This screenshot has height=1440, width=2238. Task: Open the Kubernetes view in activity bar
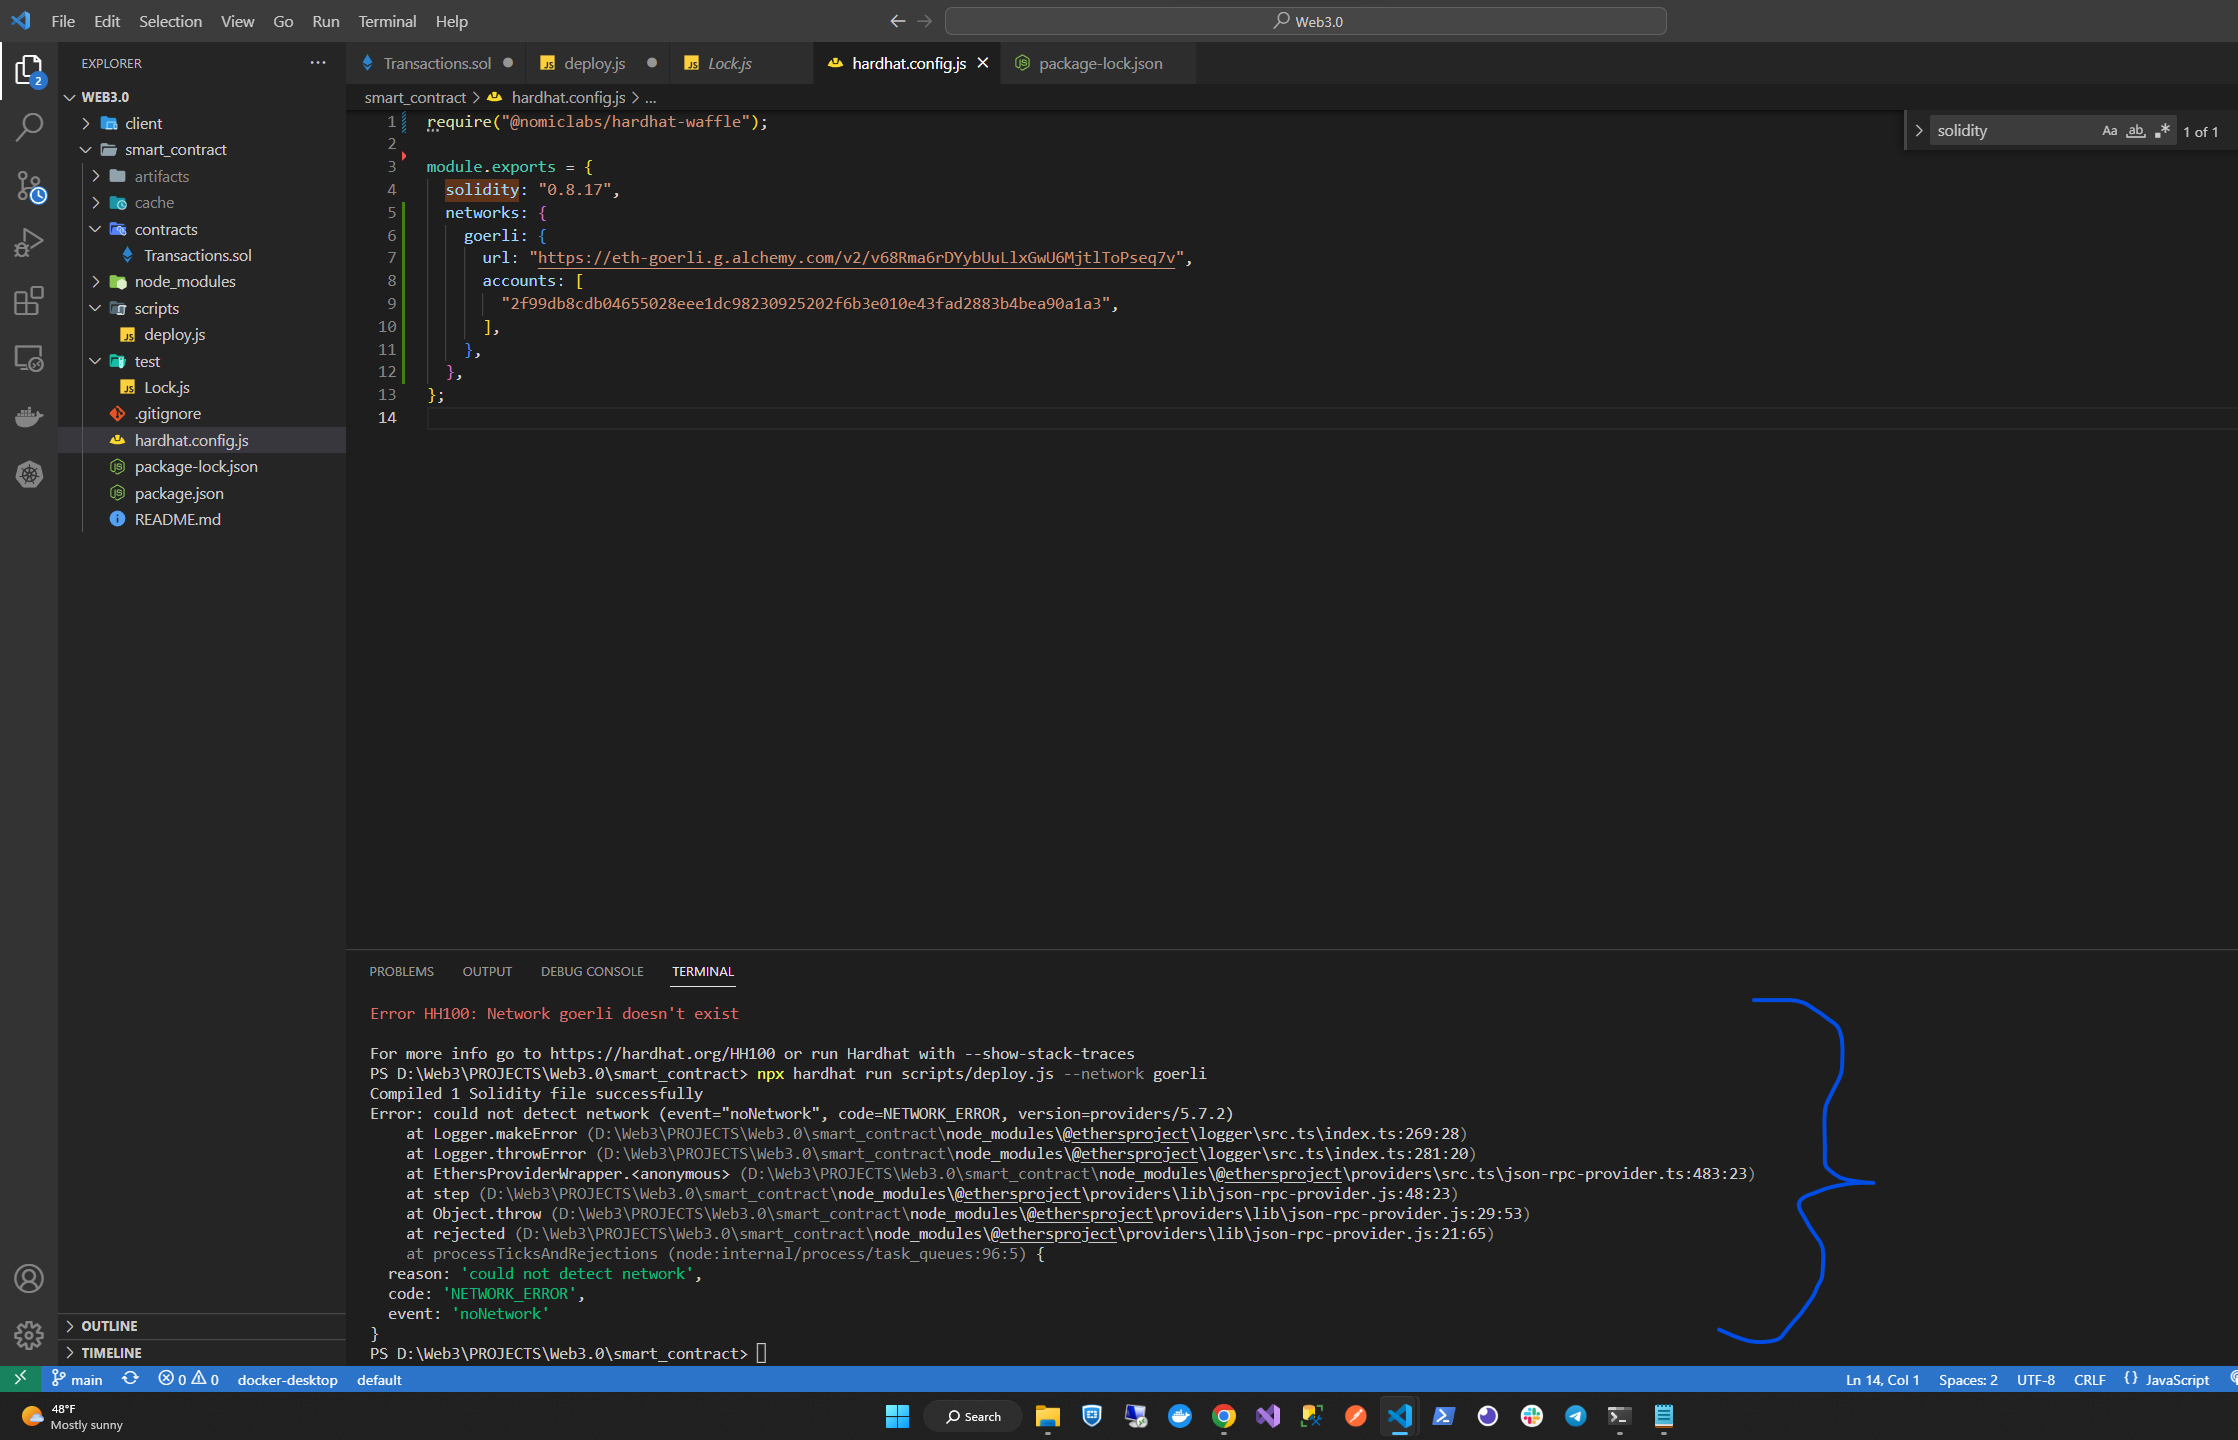[x=29, y=474]
